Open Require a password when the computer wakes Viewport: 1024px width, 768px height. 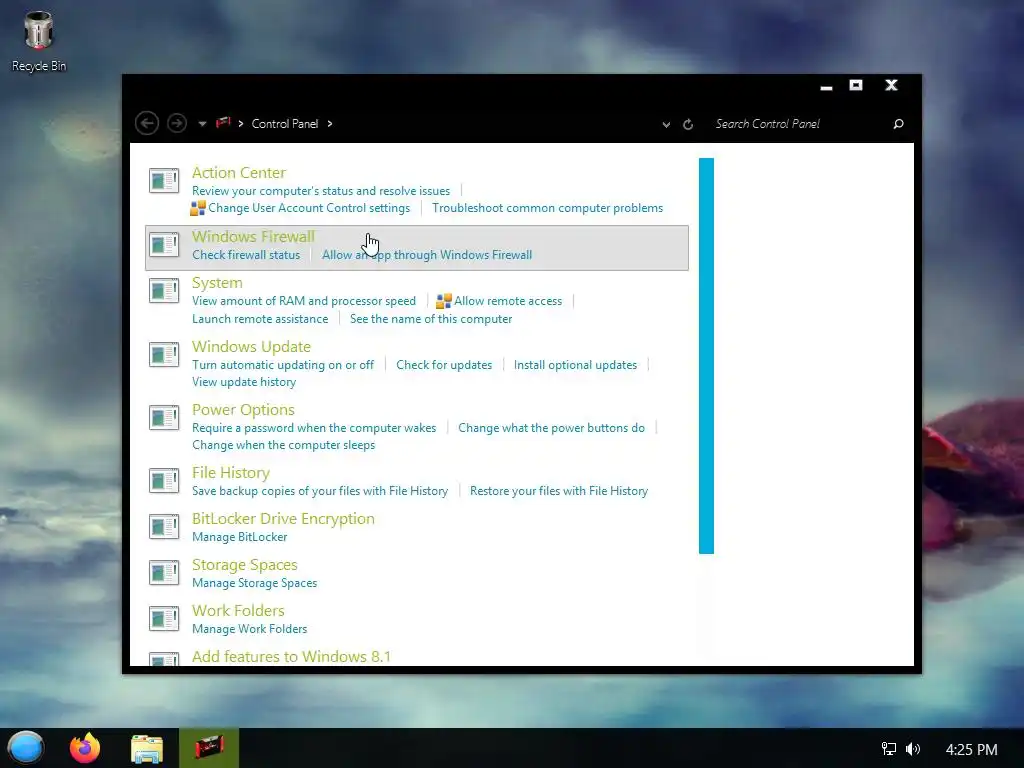point(314,428)
